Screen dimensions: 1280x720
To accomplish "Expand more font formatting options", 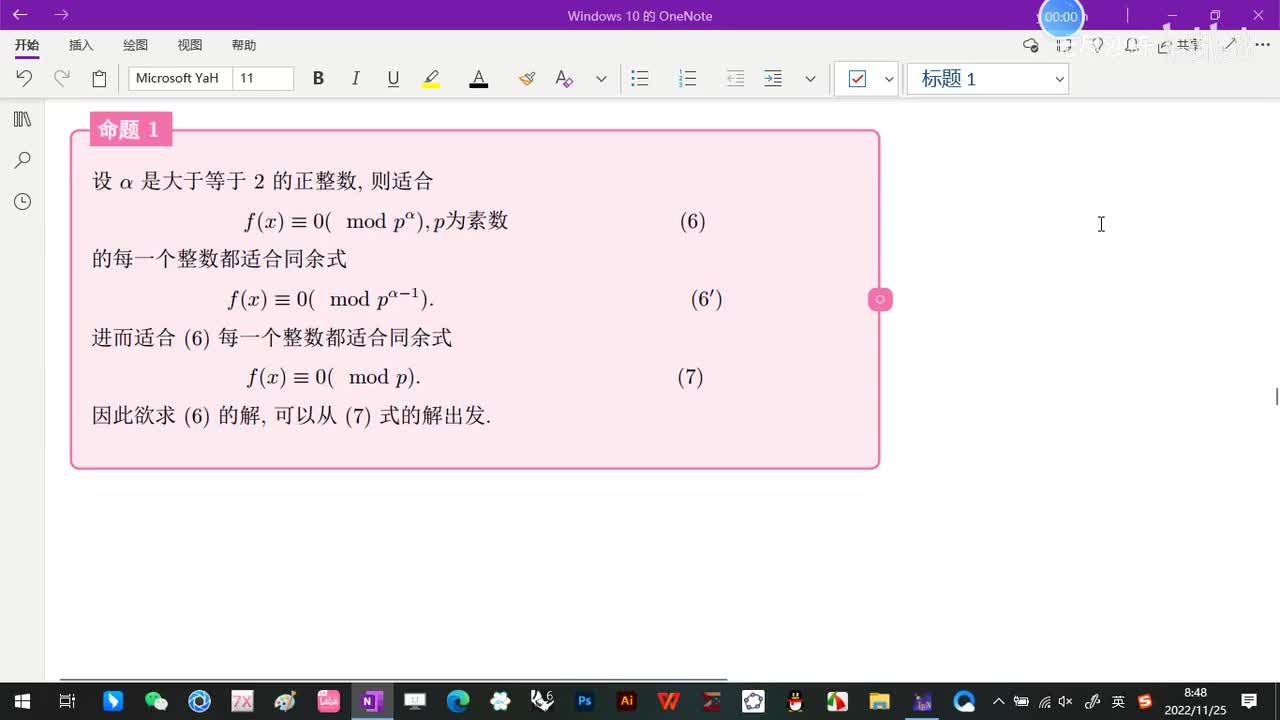I will (601, 79).
